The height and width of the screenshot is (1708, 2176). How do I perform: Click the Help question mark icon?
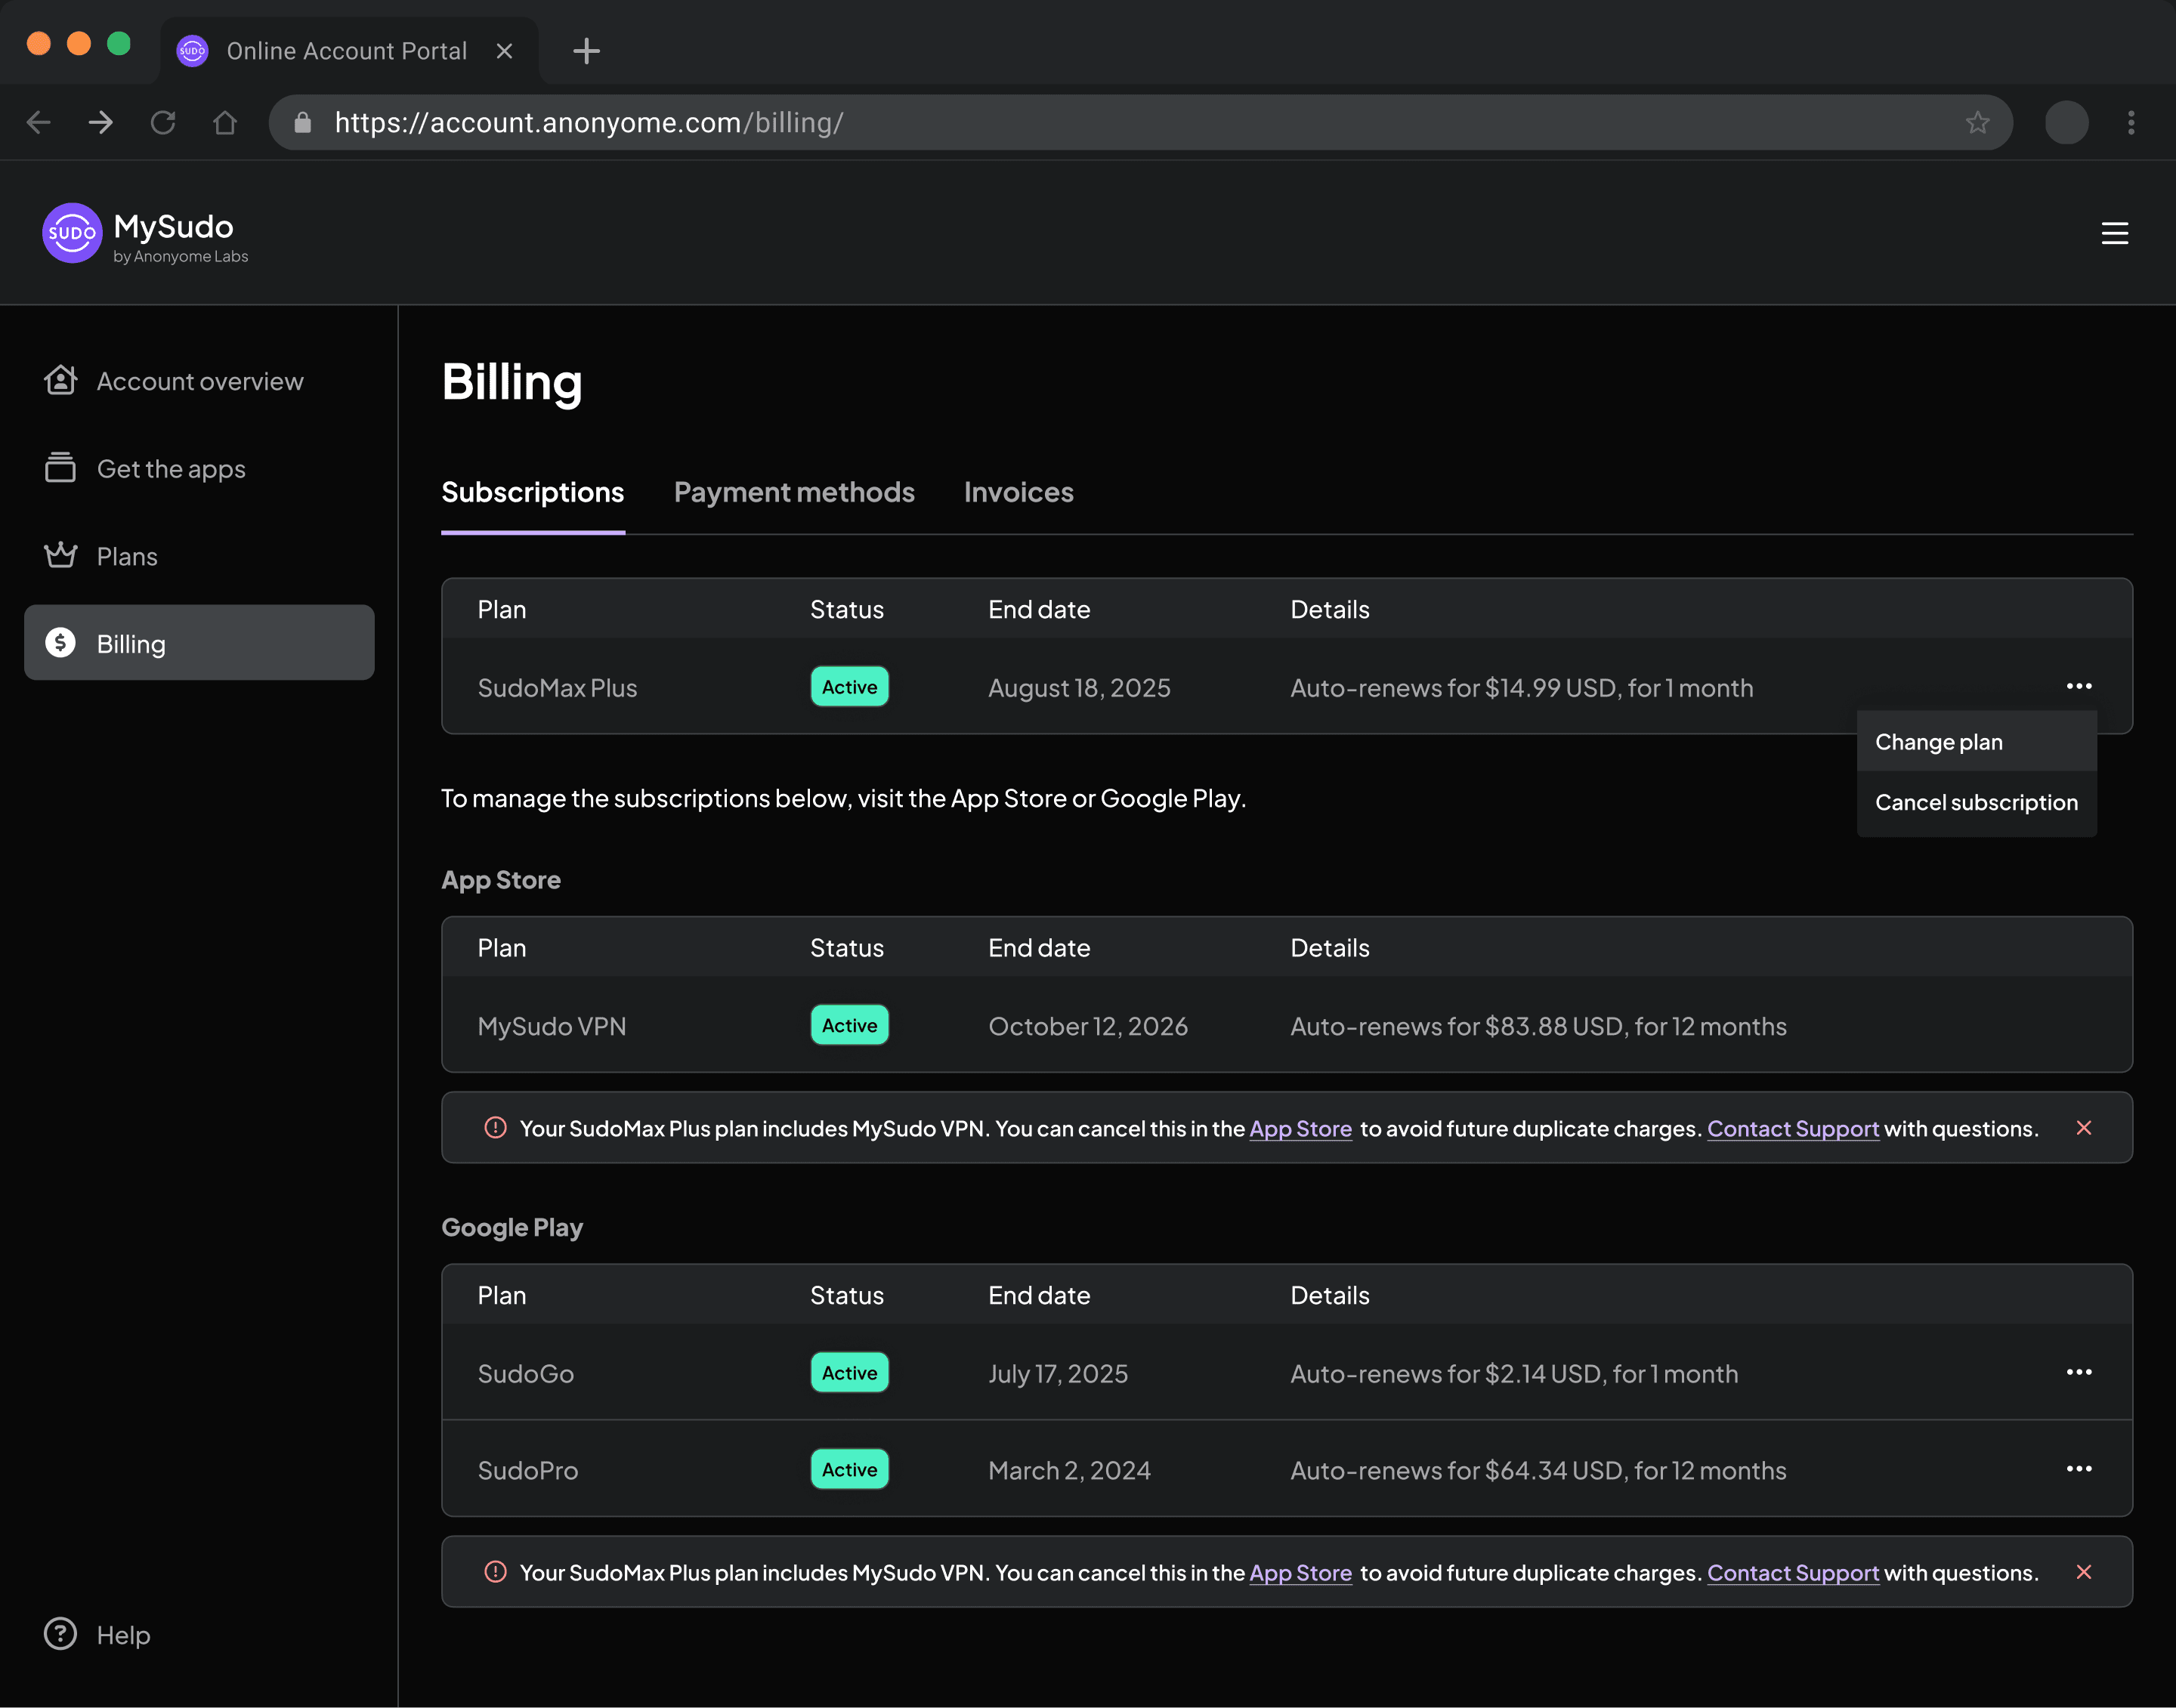[x=60, y=1634]
